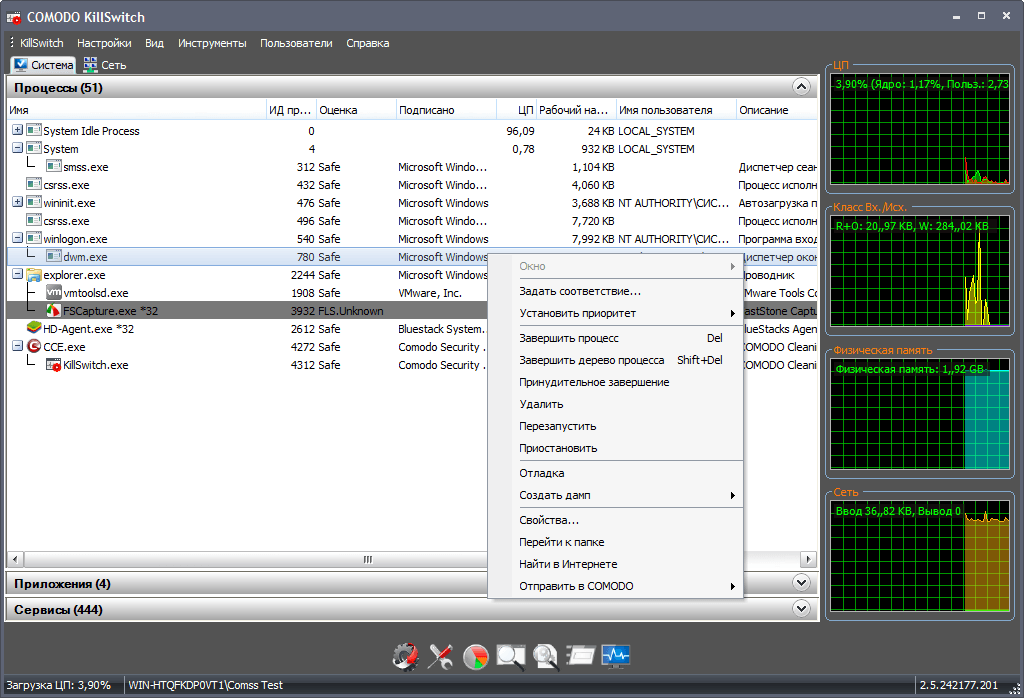This screenshot has width=1024, height=698.
Task: Expand the wininit.exe tree node
Action: 17,203
